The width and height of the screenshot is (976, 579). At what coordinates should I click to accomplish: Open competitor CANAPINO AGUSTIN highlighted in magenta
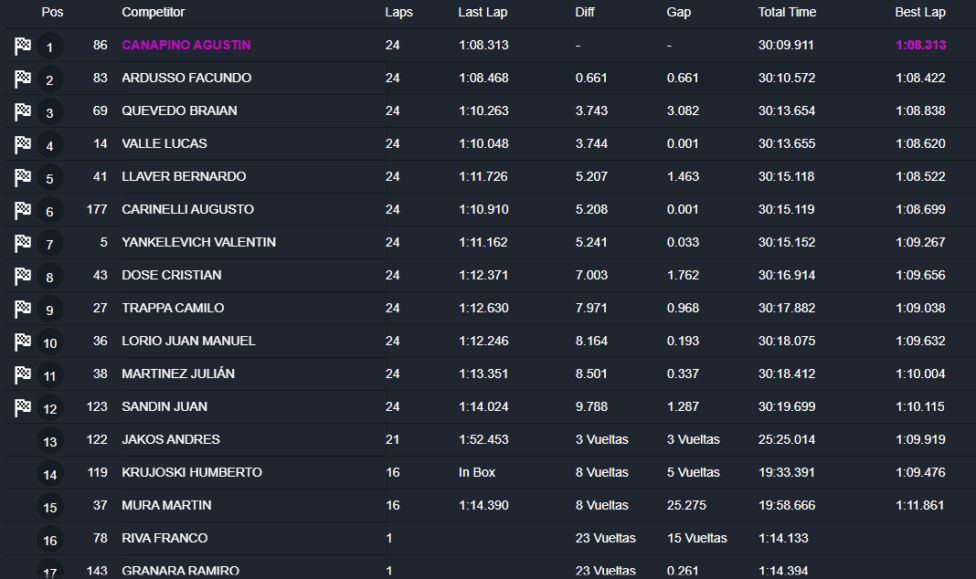coord(186,45)
